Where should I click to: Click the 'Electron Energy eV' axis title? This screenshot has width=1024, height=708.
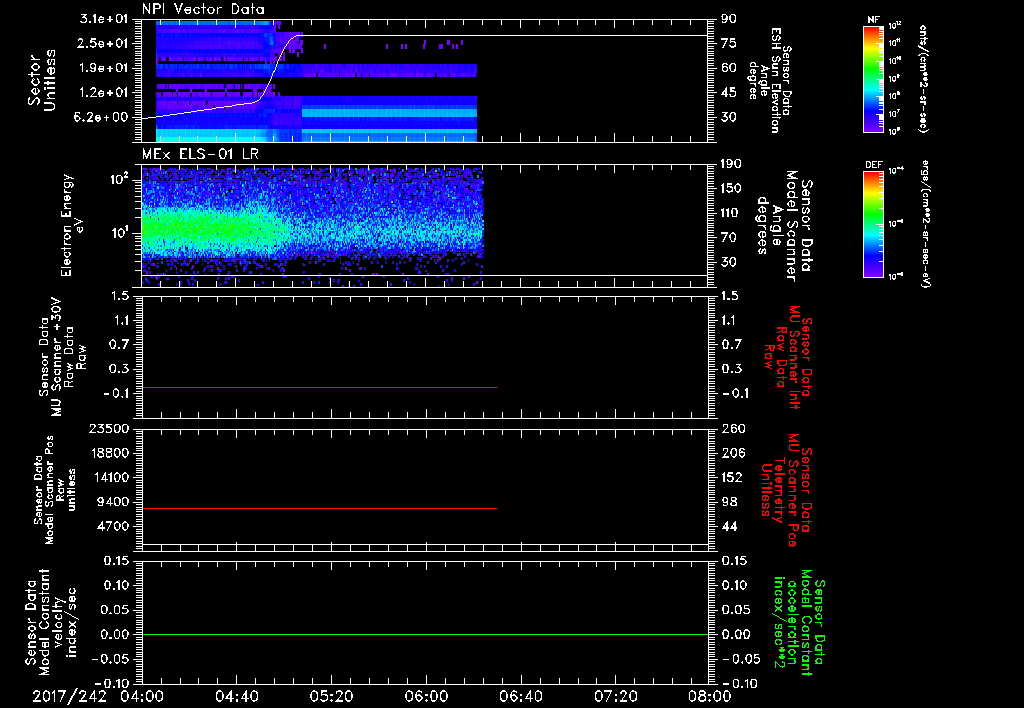click(x=73, y=225)
